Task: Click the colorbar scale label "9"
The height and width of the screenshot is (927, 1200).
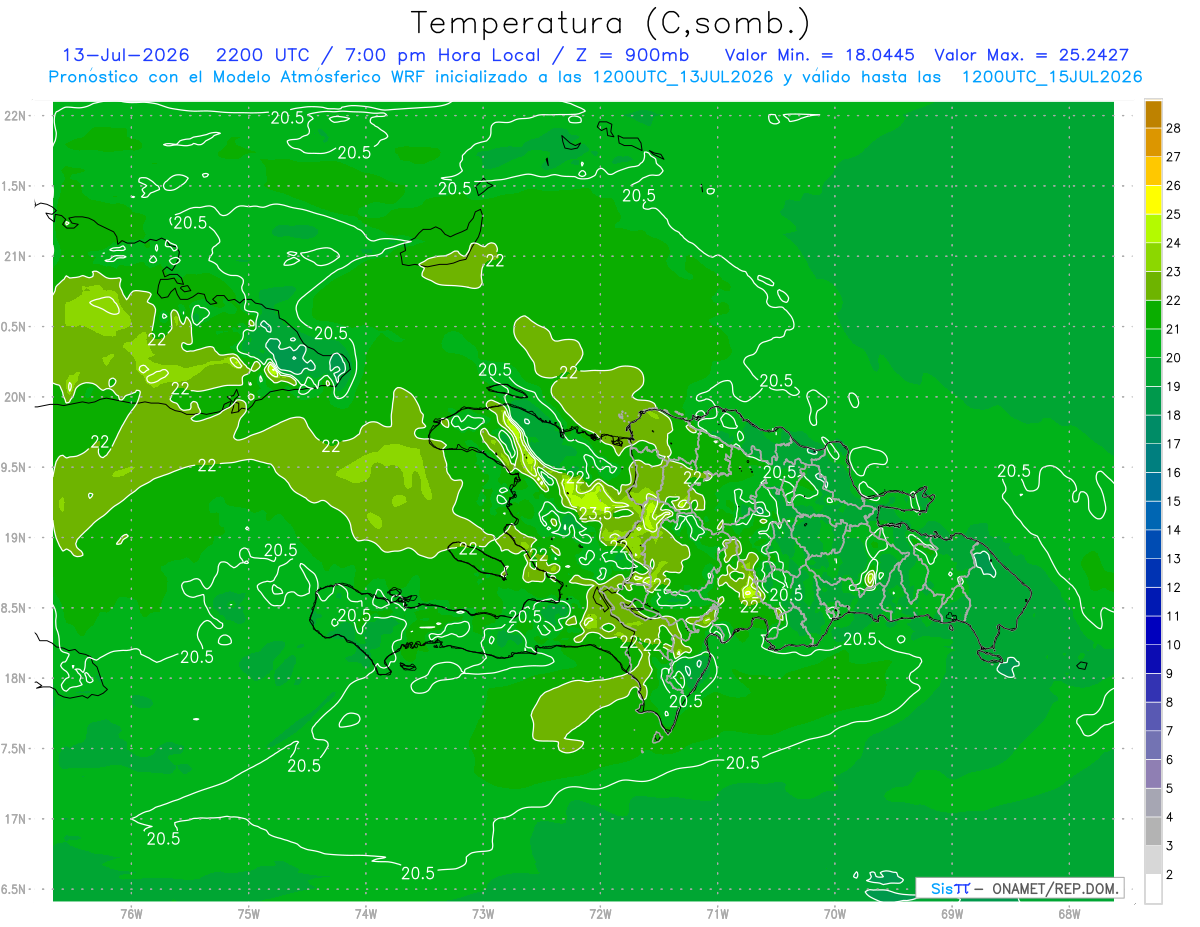Action: tap(1171, 674)
